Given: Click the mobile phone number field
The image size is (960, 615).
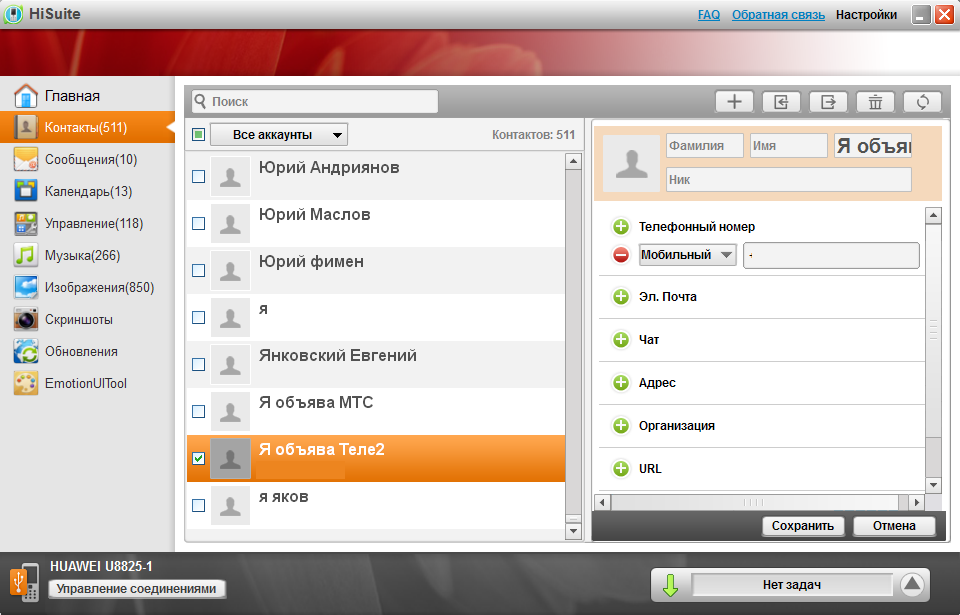Looking at the screenshot, I should pyautogui.click(x=831, y=255).
